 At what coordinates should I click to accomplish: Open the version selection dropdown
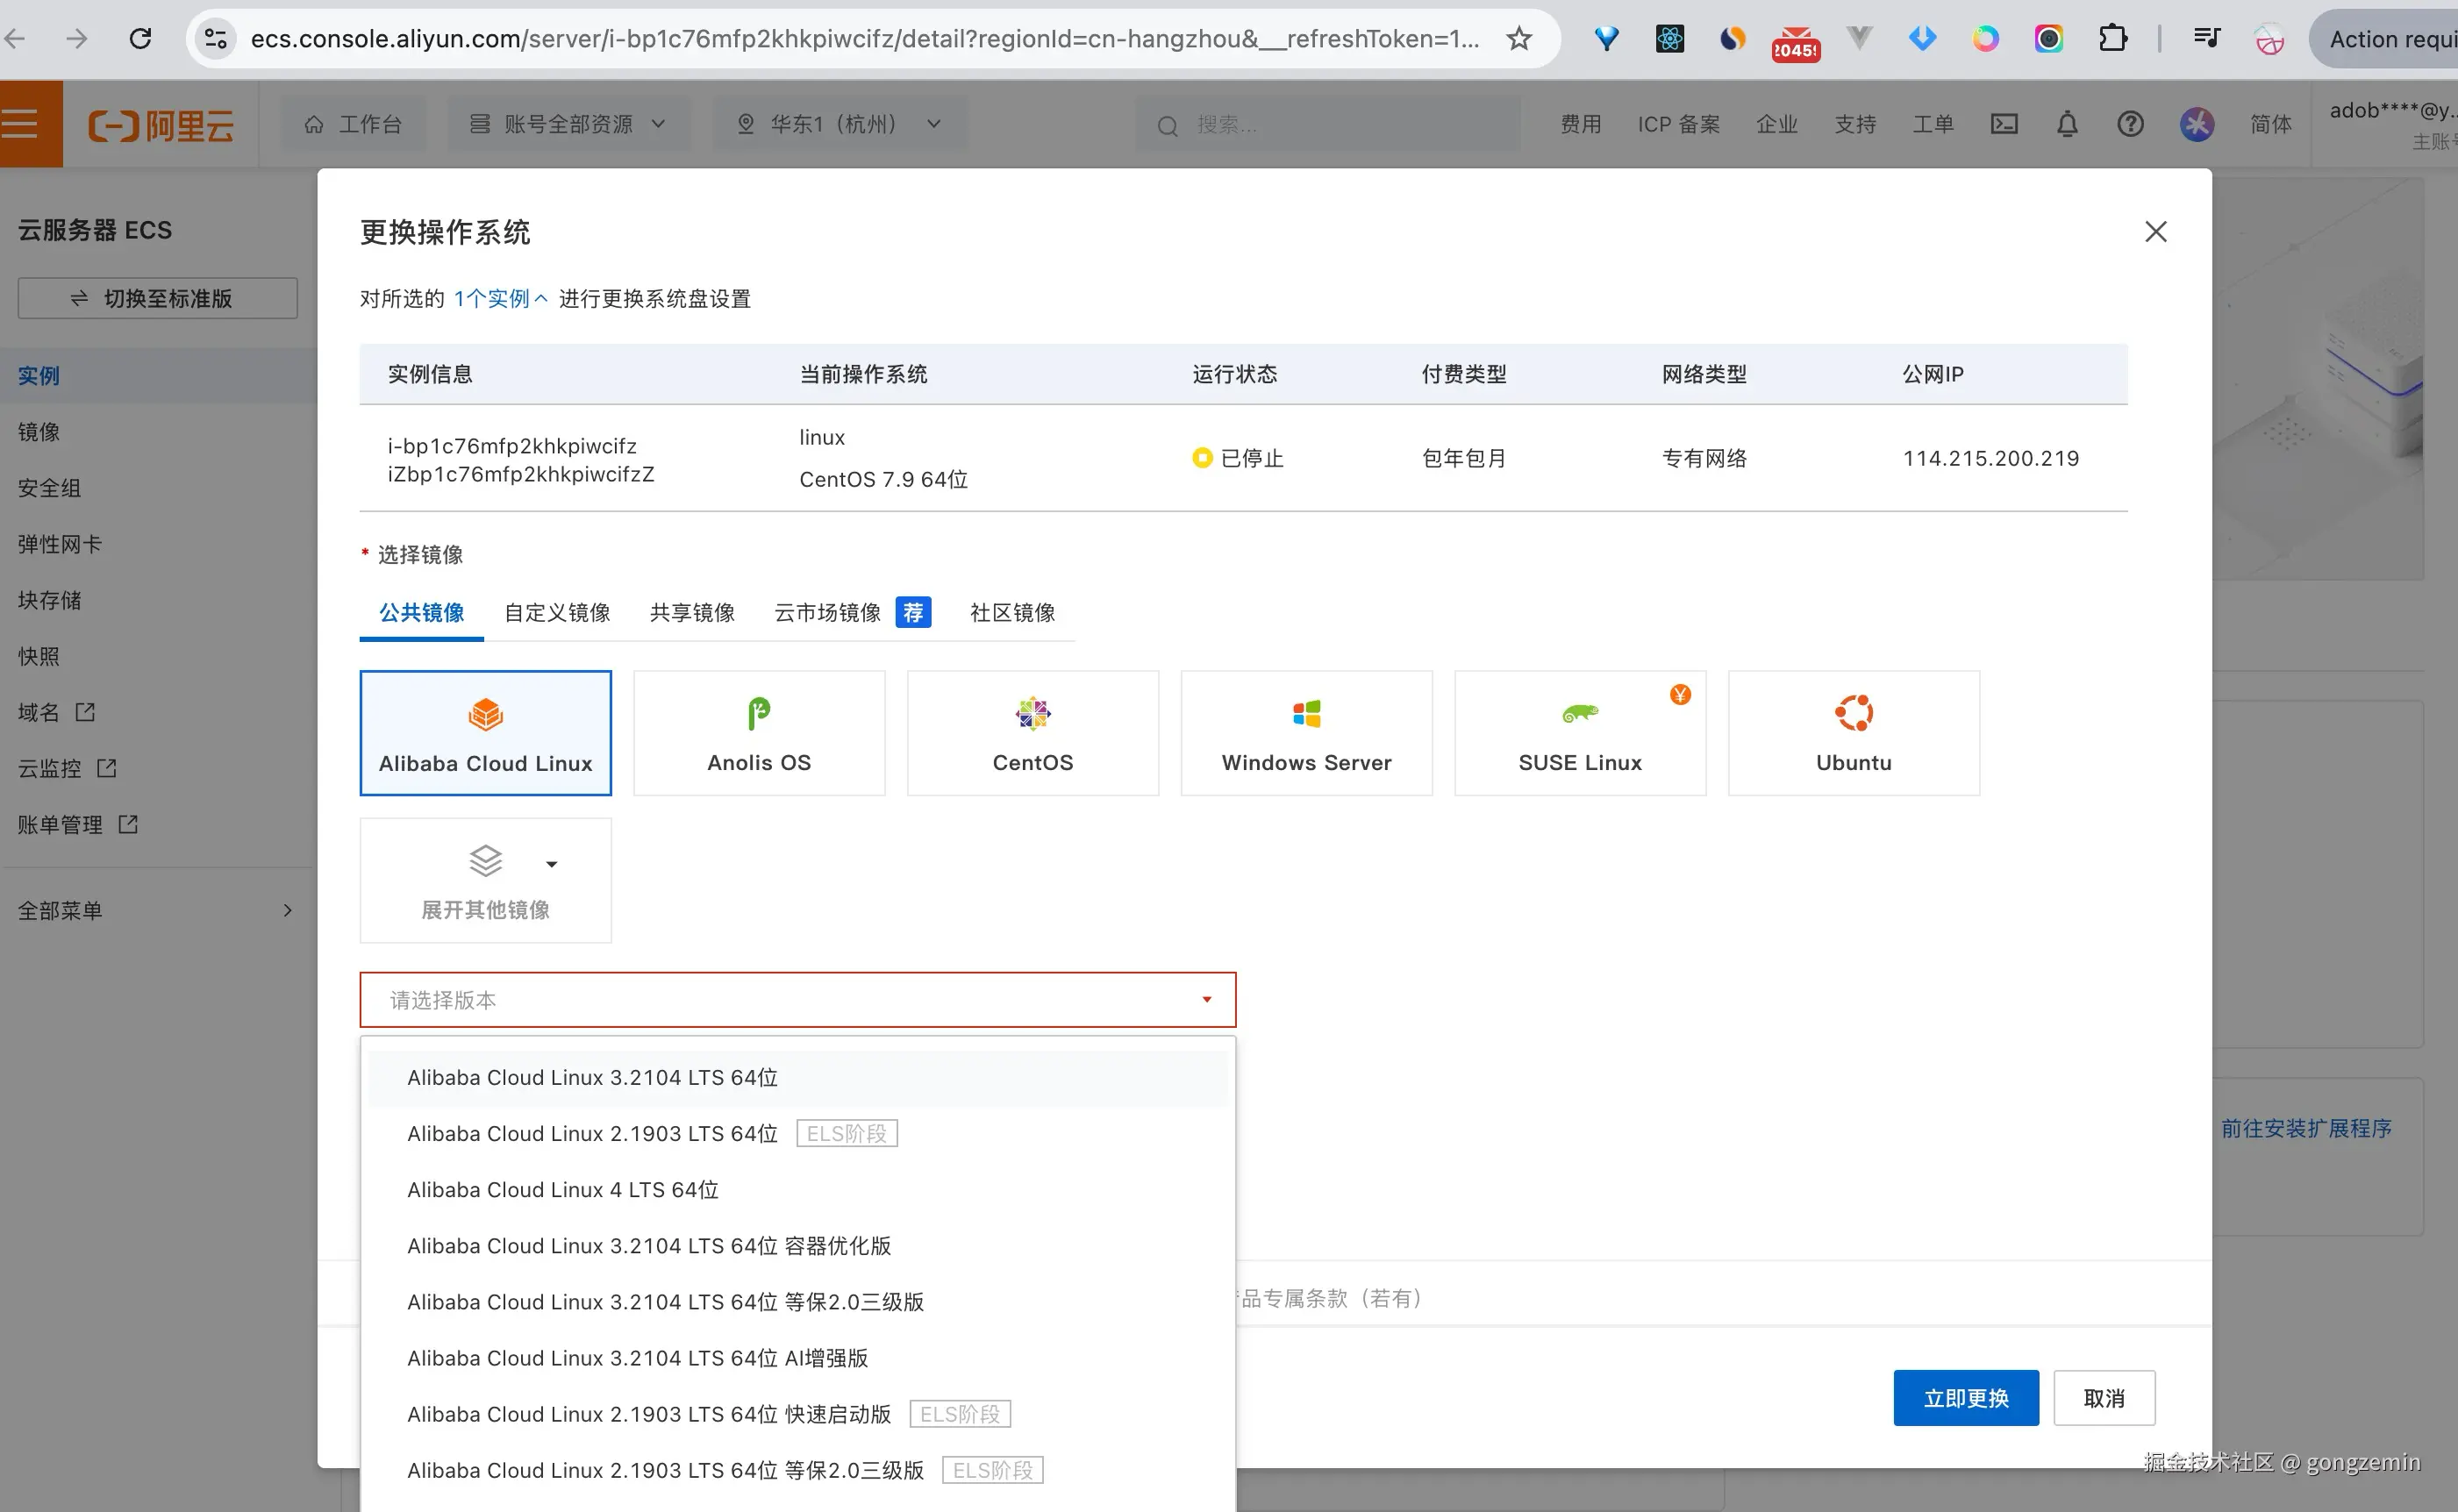point(797,999)
